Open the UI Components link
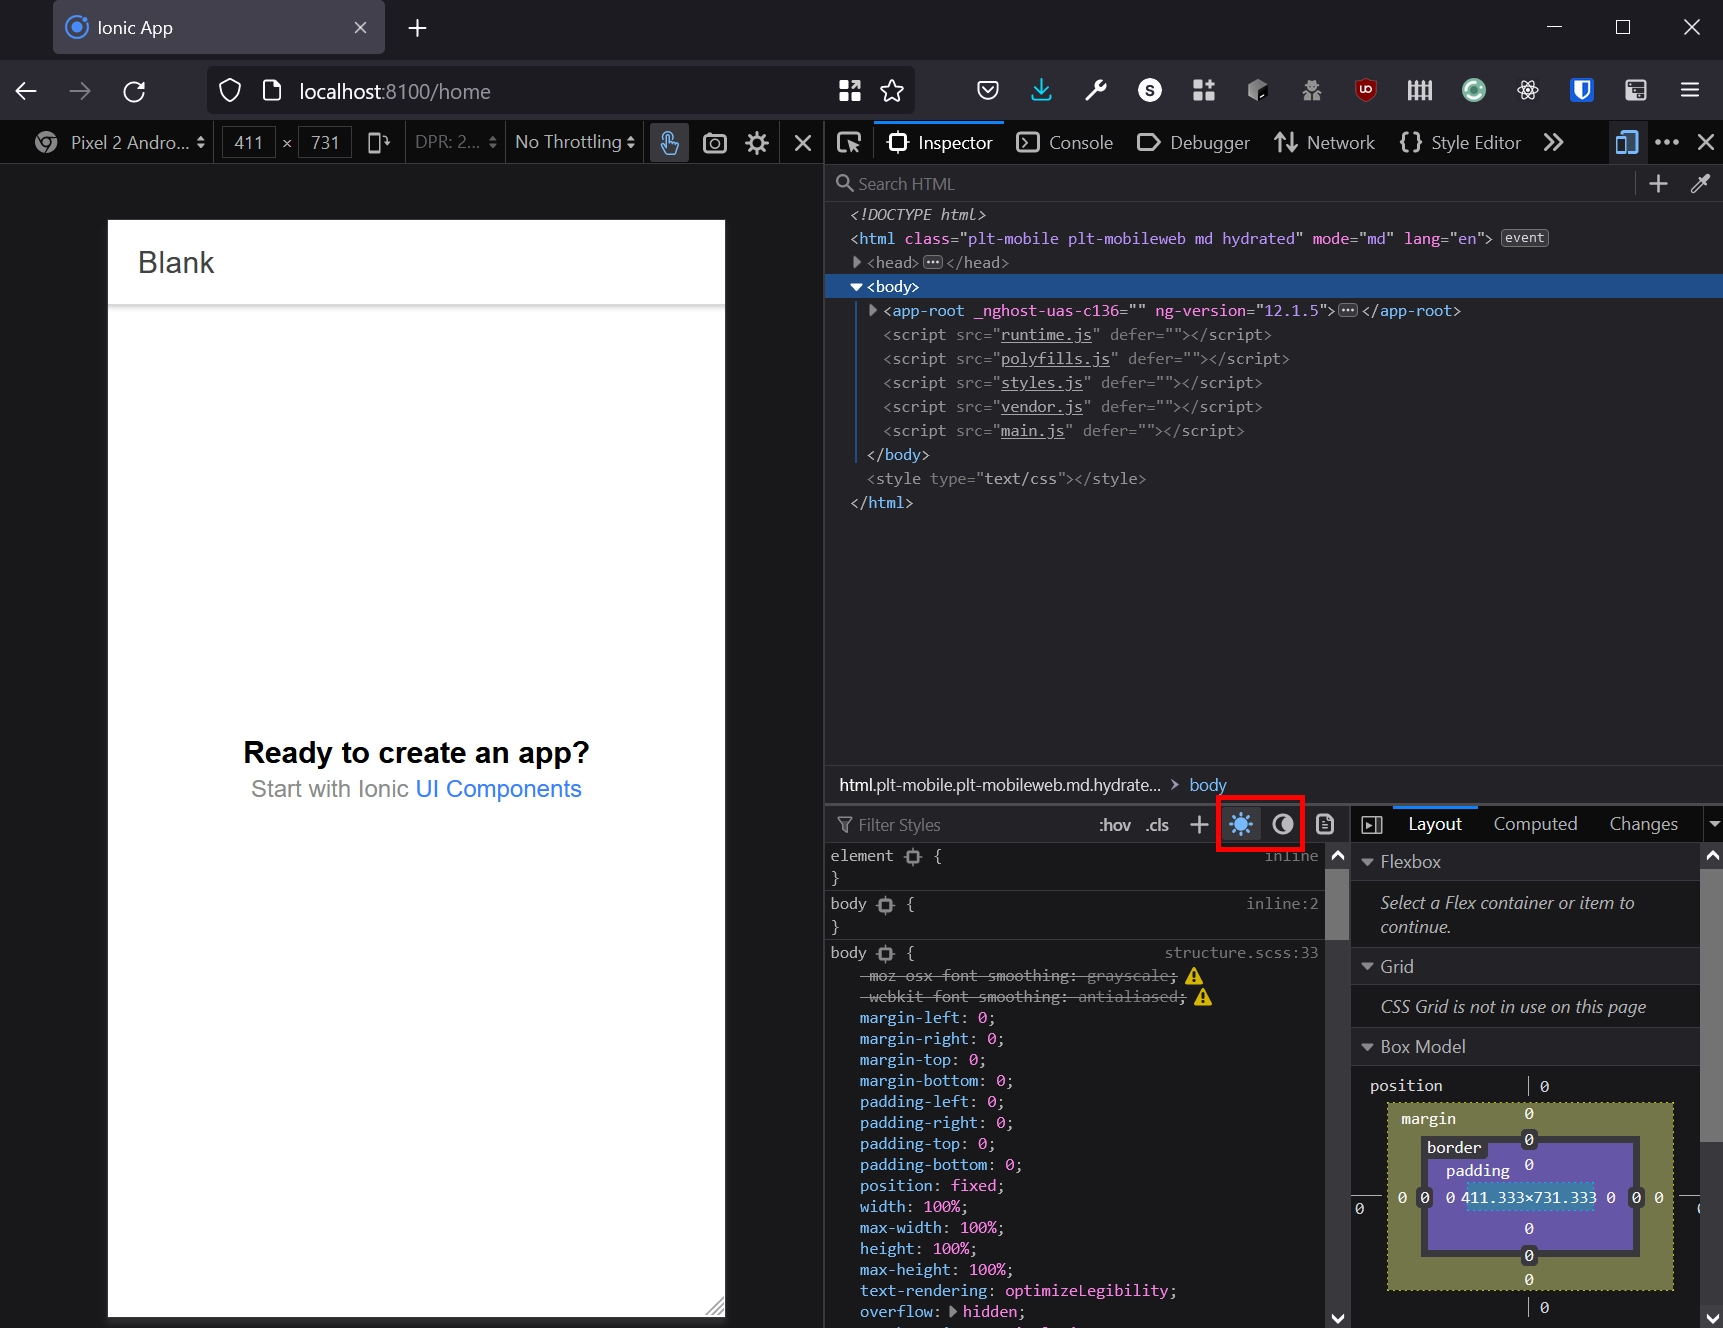 pos(497,789)
